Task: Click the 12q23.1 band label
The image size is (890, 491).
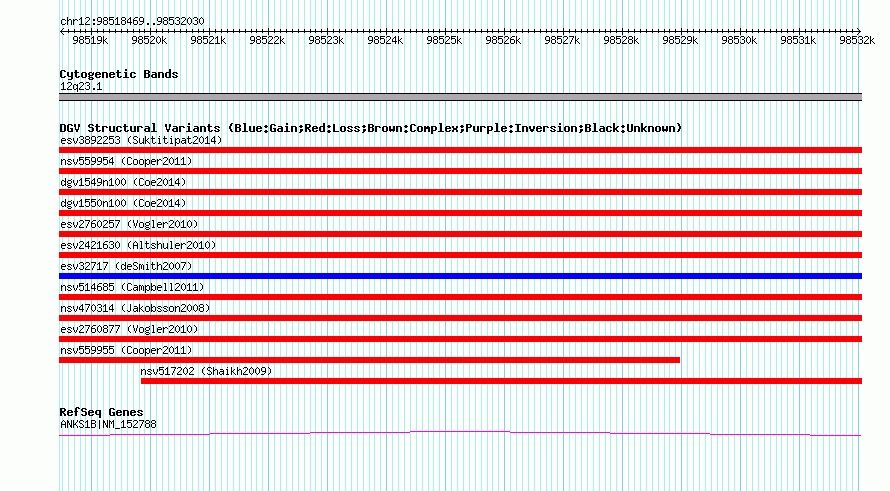Action: tap(81, 86)
